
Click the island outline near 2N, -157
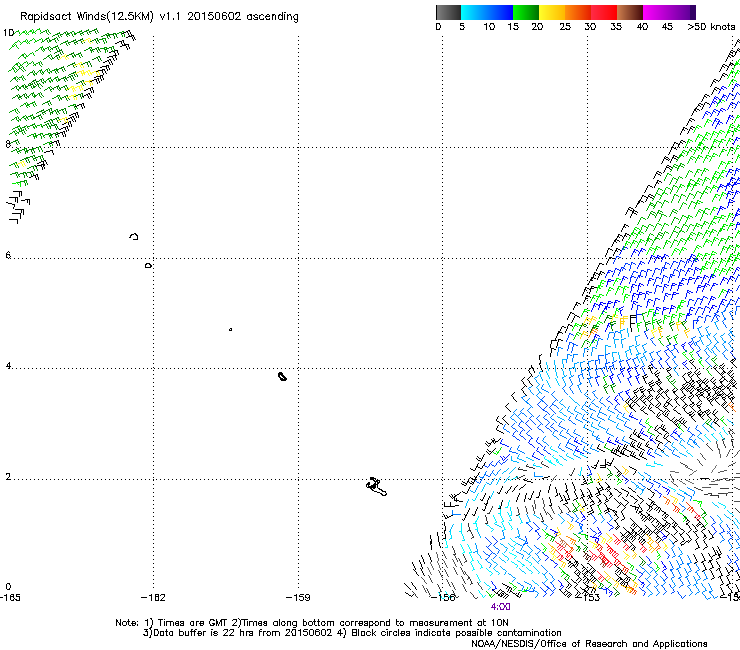tap(376, 487)
